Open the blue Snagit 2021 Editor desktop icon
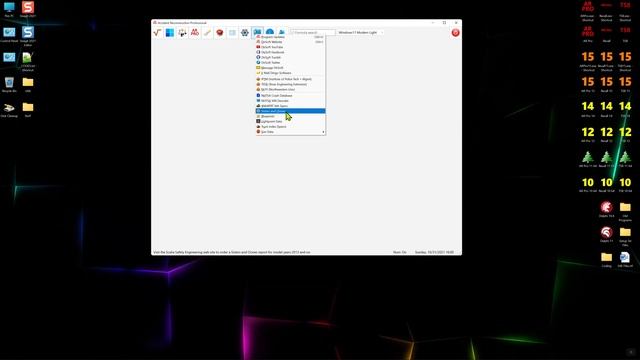The height and width of the screenshot is (360, 640). tap(28, 36)
